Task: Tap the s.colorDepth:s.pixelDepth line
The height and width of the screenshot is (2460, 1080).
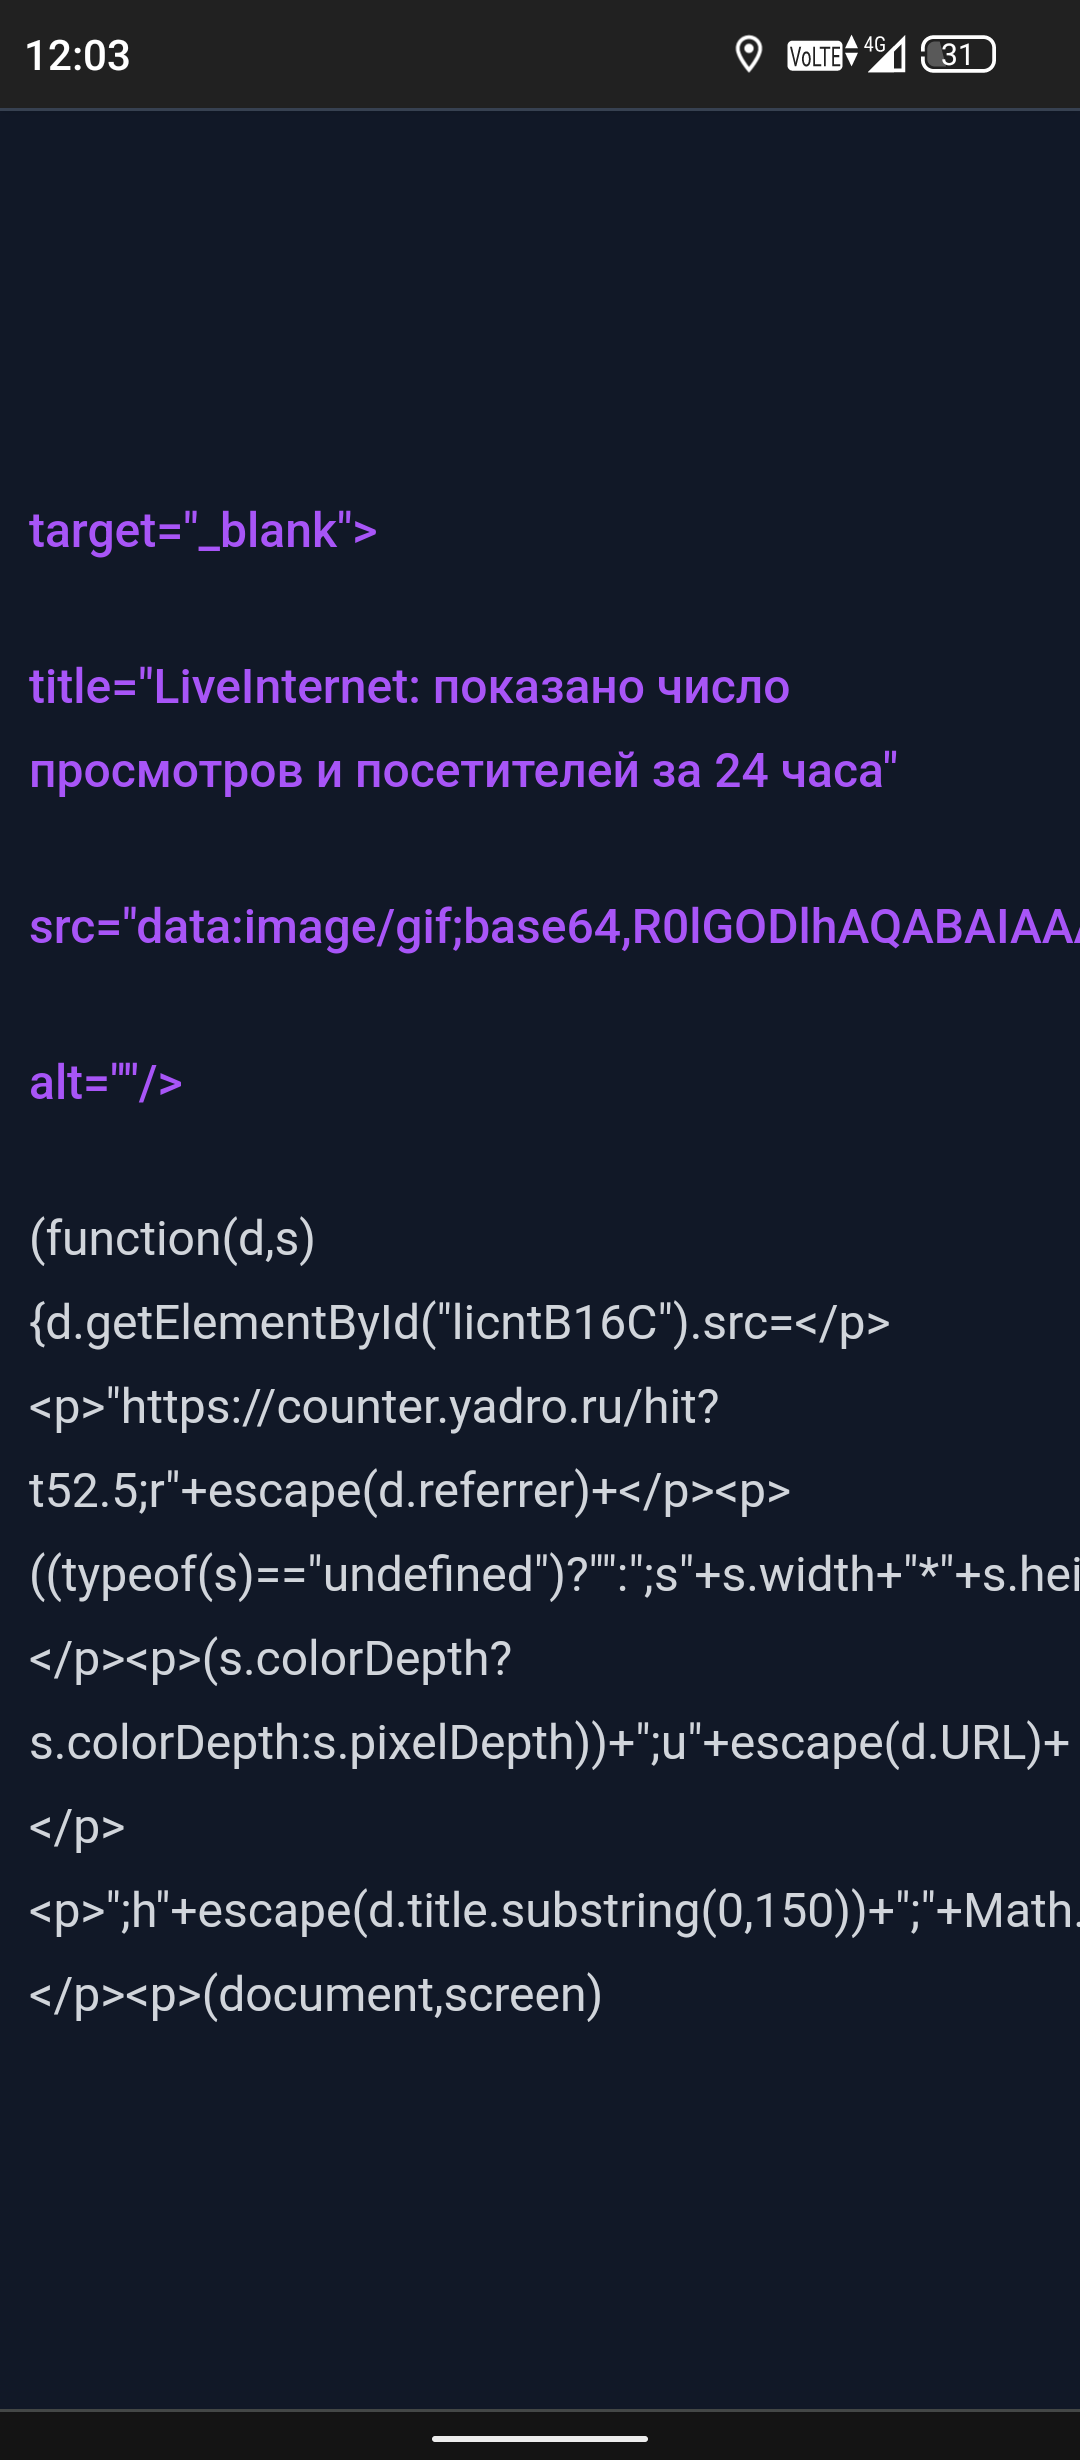Action: point(549,1744)
